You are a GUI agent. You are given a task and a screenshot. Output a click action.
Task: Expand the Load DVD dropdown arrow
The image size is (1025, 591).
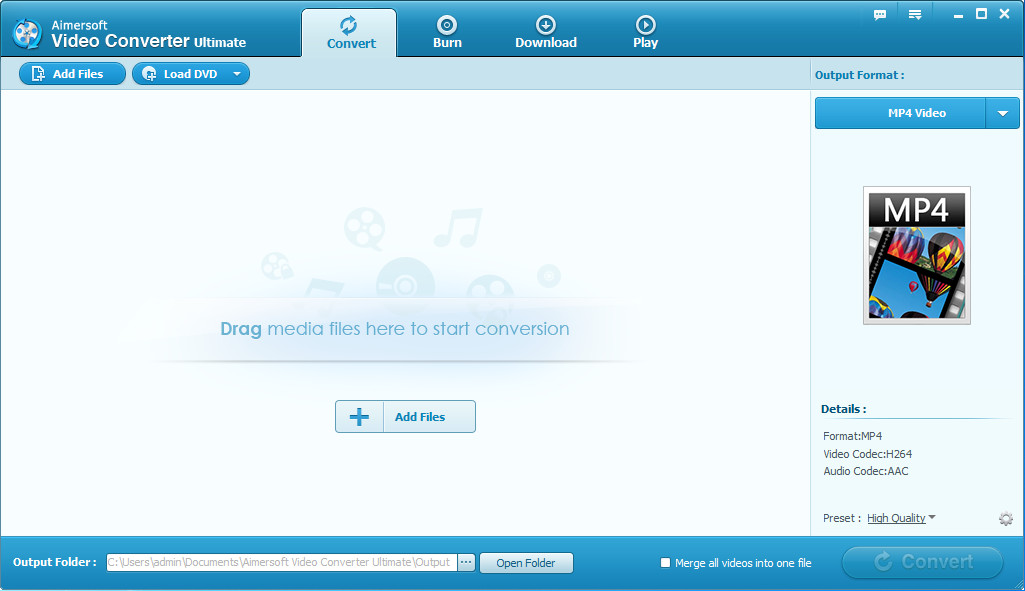coord(237,74)
